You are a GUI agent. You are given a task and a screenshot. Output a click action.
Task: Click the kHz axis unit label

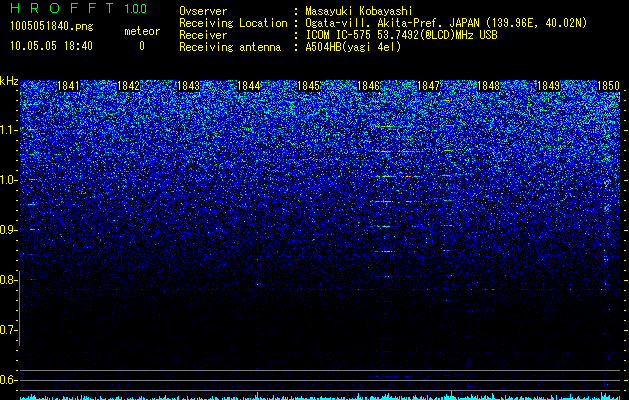[x=9, y=81]
